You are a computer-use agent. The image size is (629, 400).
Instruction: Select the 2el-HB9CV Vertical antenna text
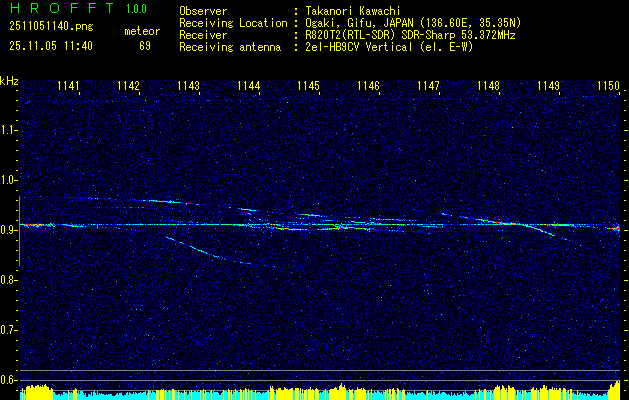[x=389, y=47]
